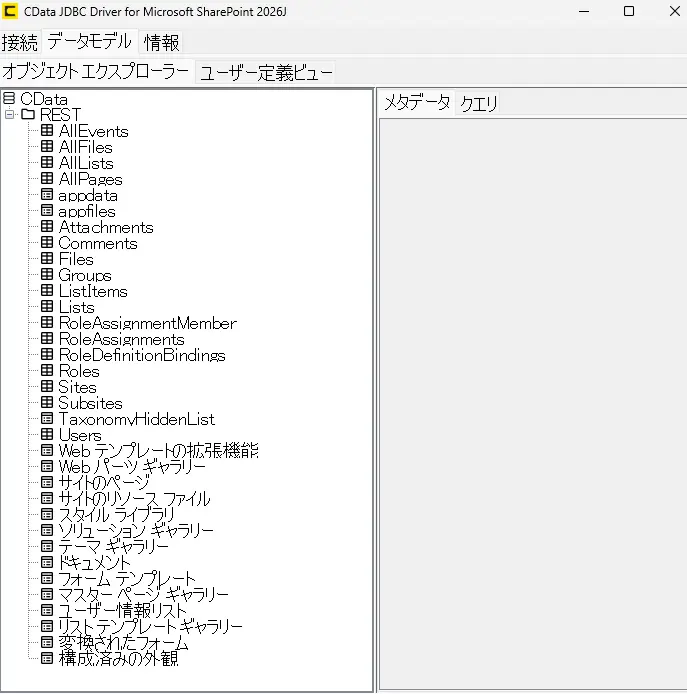Click the table icon beside Roles
The width and height of the screenshot is (687, 694).
(47, 370)
